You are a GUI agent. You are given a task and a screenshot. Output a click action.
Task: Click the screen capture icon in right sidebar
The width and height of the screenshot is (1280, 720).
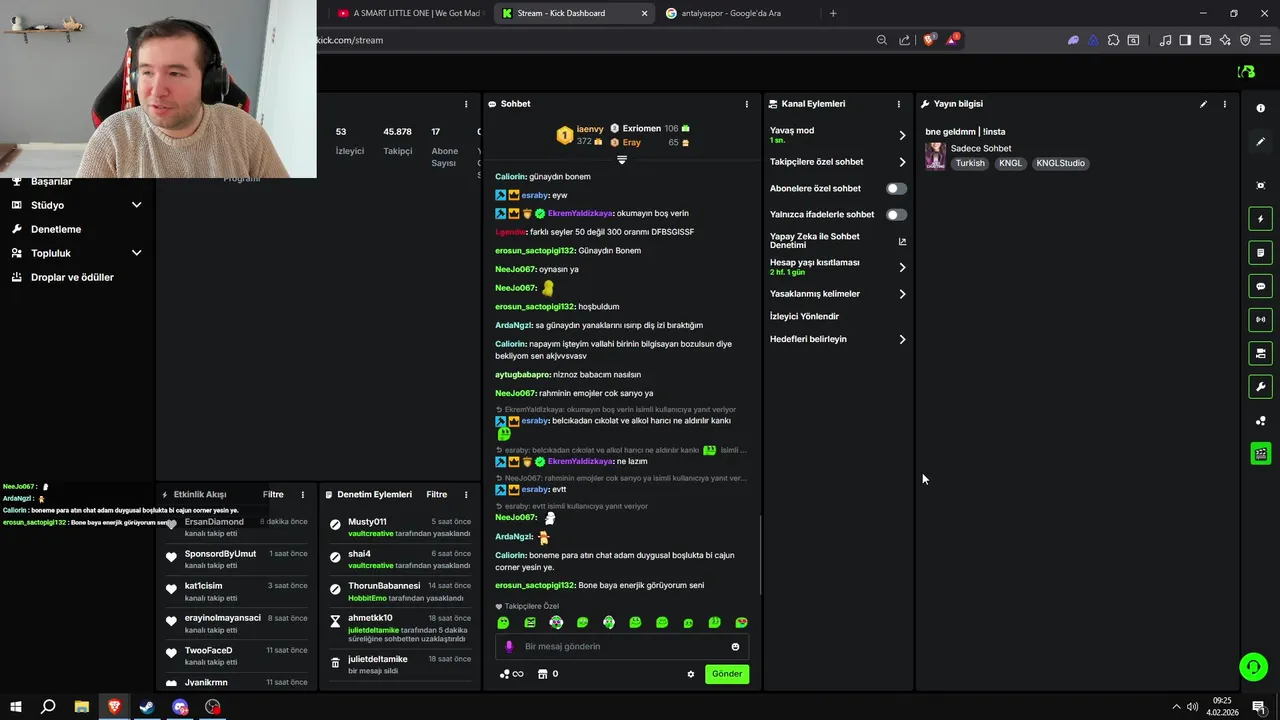pos(1260,185)
